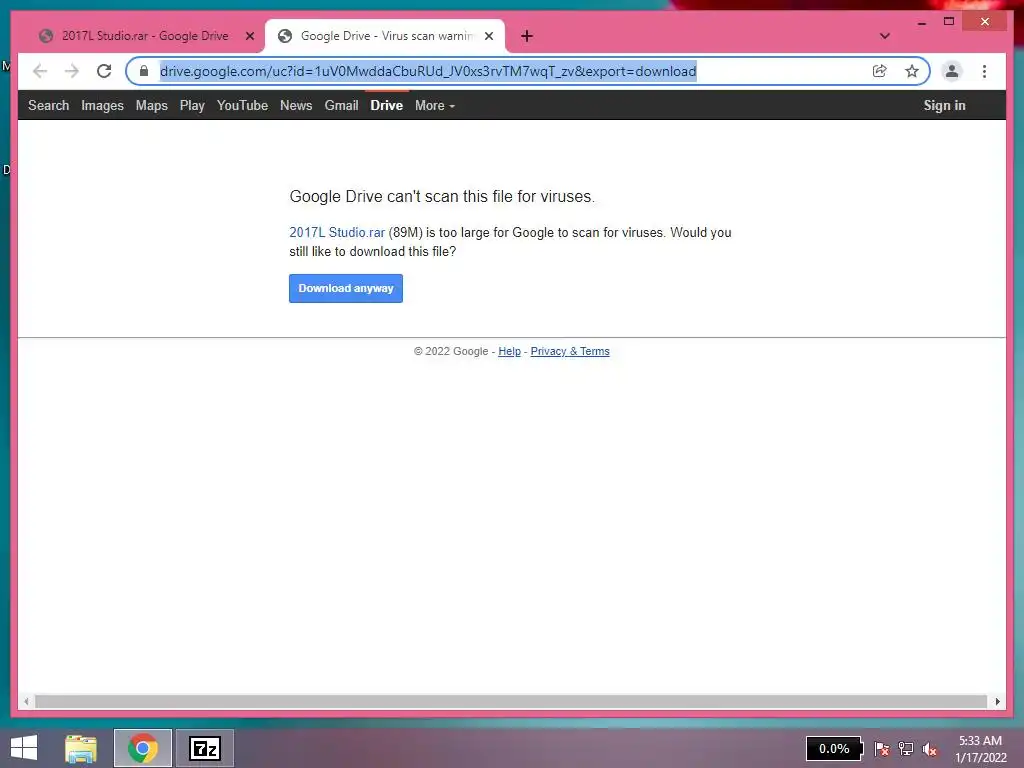Viewport: 1024px width, 768px height.
Task: Click the 0.0% battery indicator
Action: coord(834,748)
